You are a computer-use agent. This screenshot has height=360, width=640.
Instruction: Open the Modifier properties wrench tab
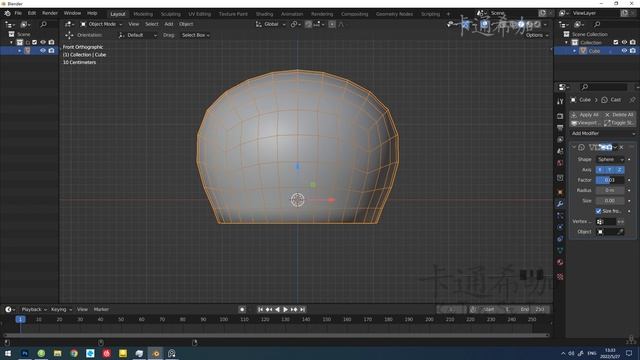560,204
